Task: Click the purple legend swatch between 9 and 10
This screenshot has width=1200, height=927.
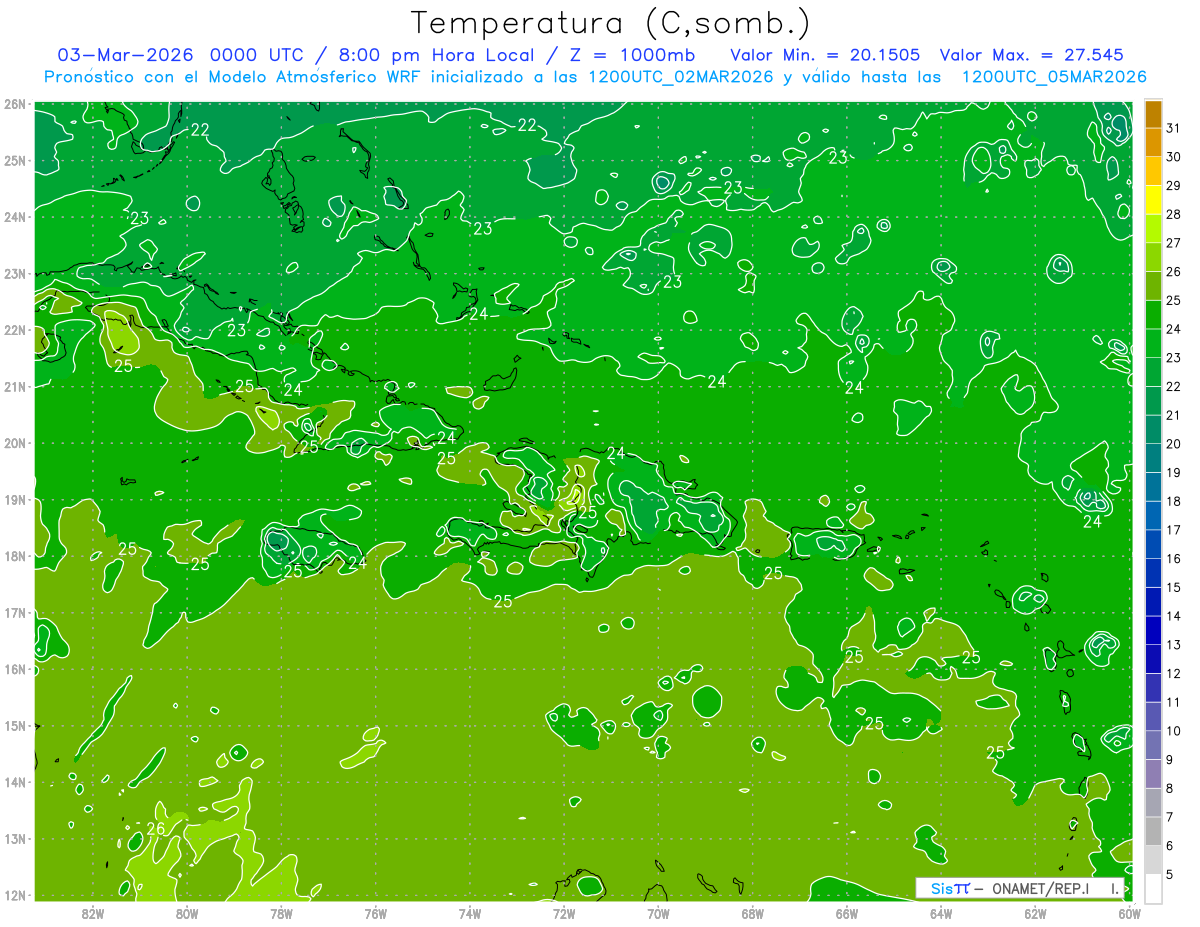Action: (x=1153, y=745)
